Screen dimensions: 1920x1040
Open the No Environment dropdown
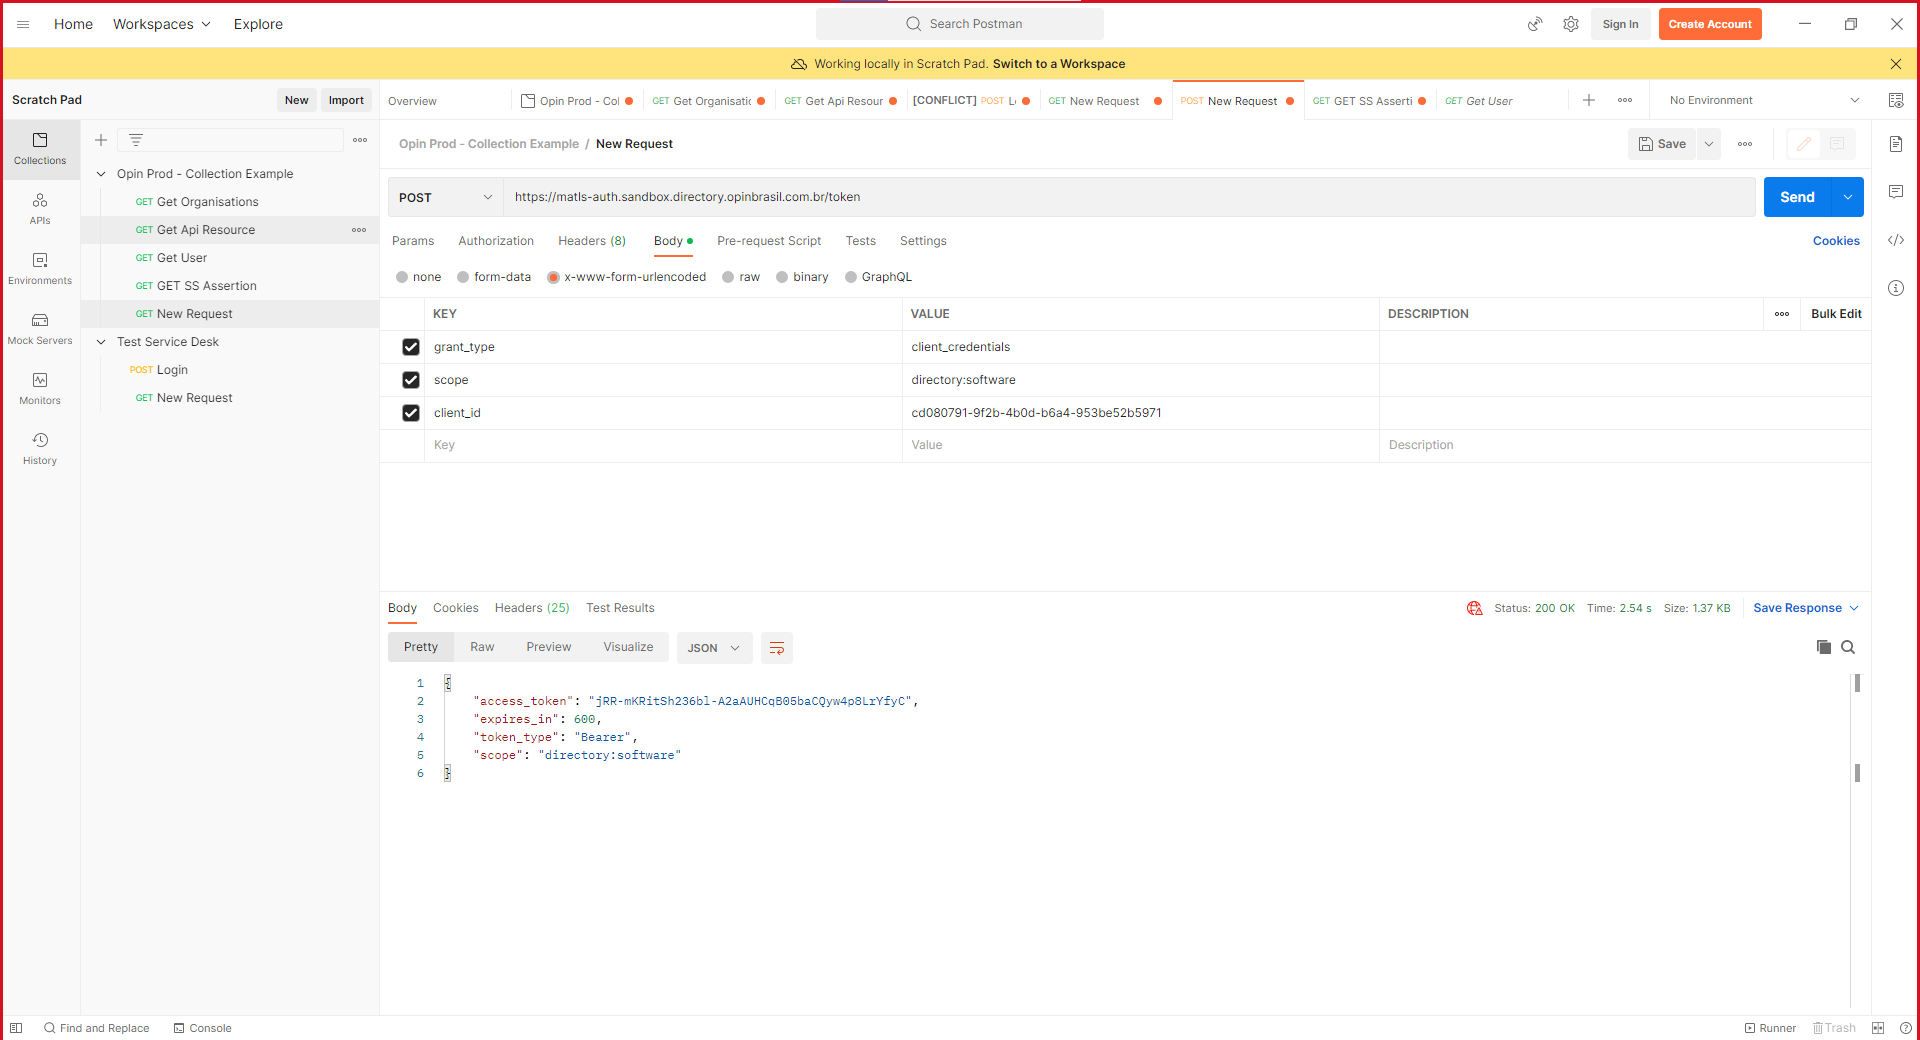(x=1764, y=100)
